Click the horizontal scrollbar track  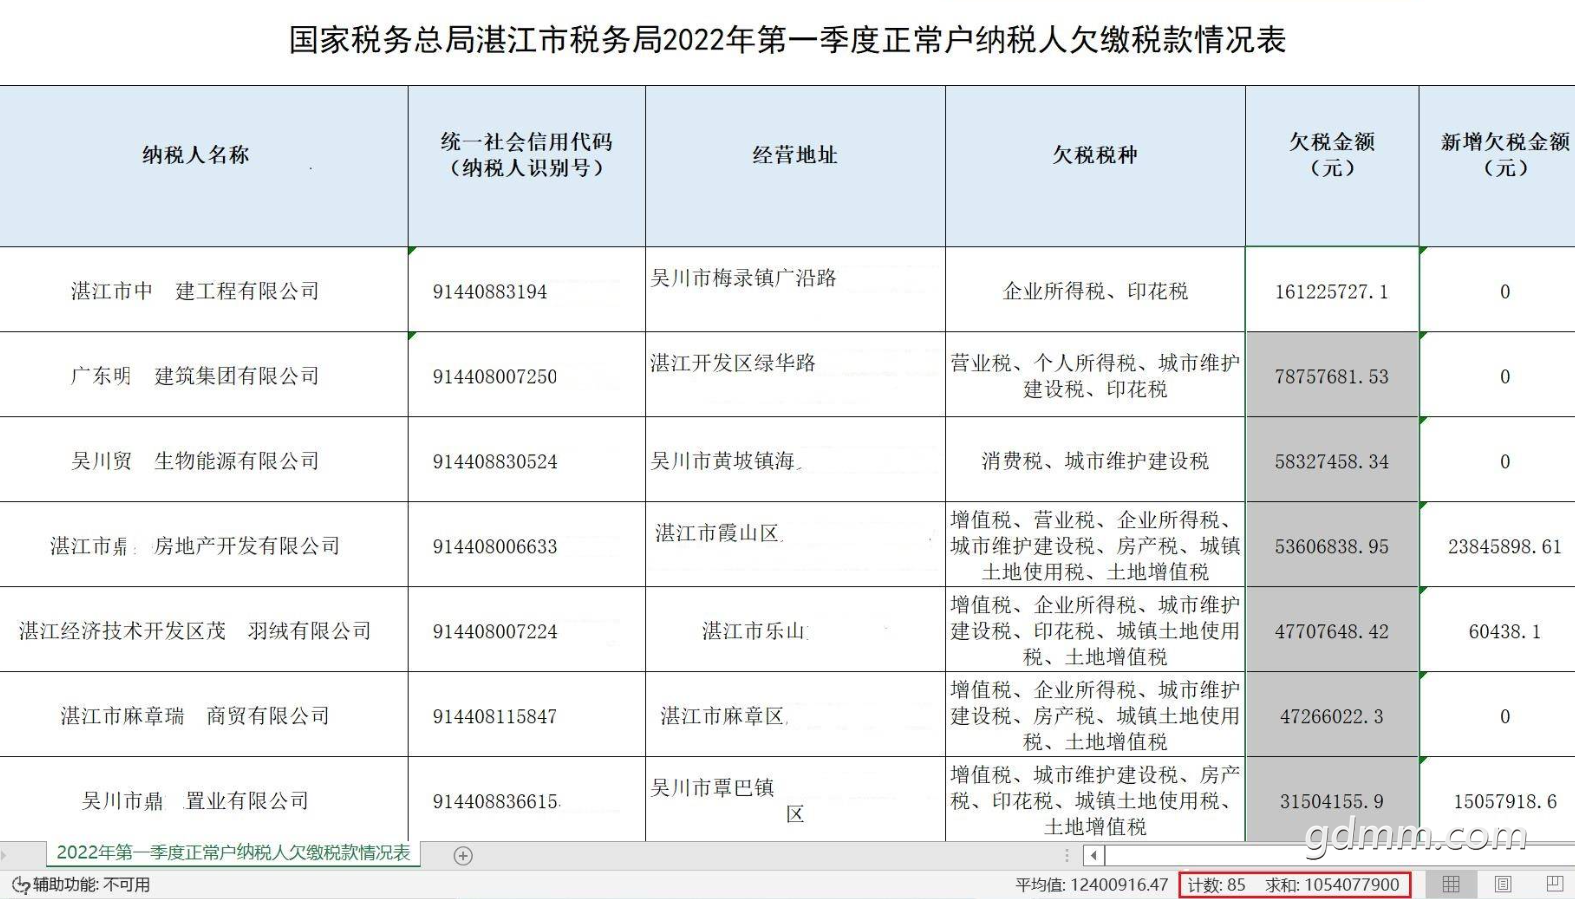[x=1340, y=855]
